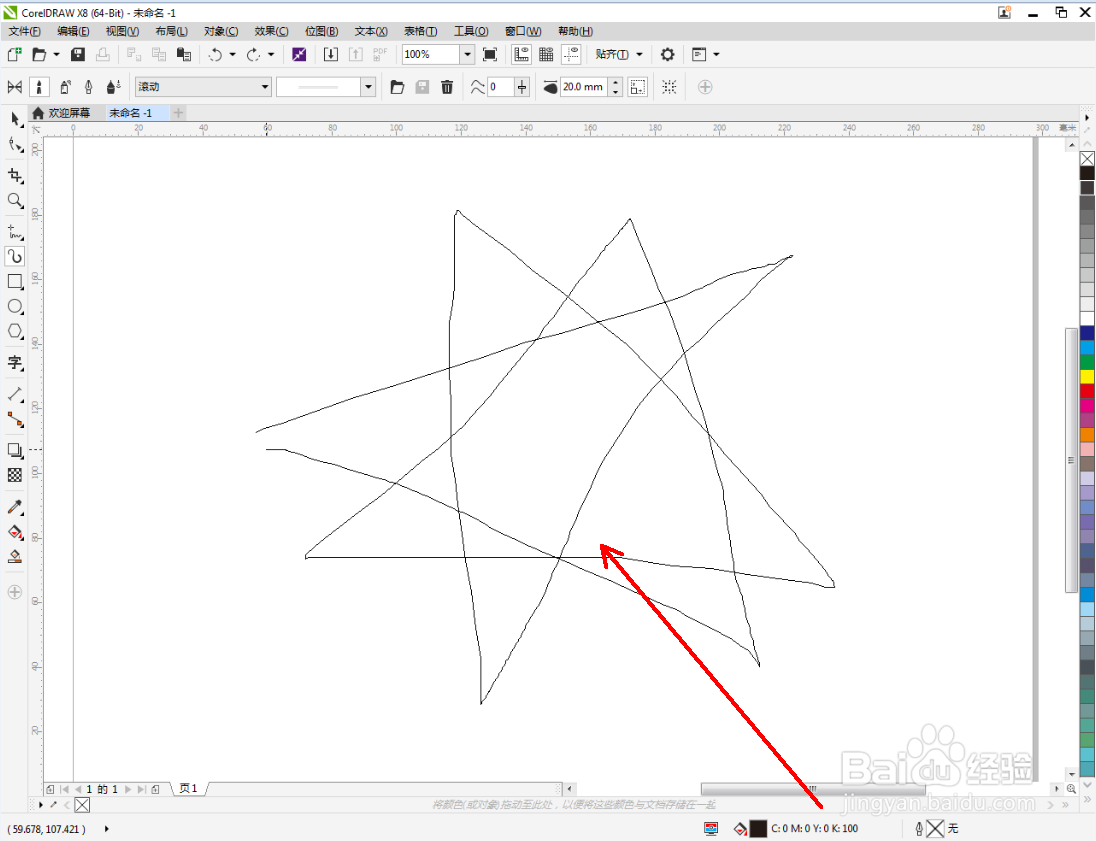Switch to the 未命名-1 document tab
The image size is (1096, 841).
[136, 113]
